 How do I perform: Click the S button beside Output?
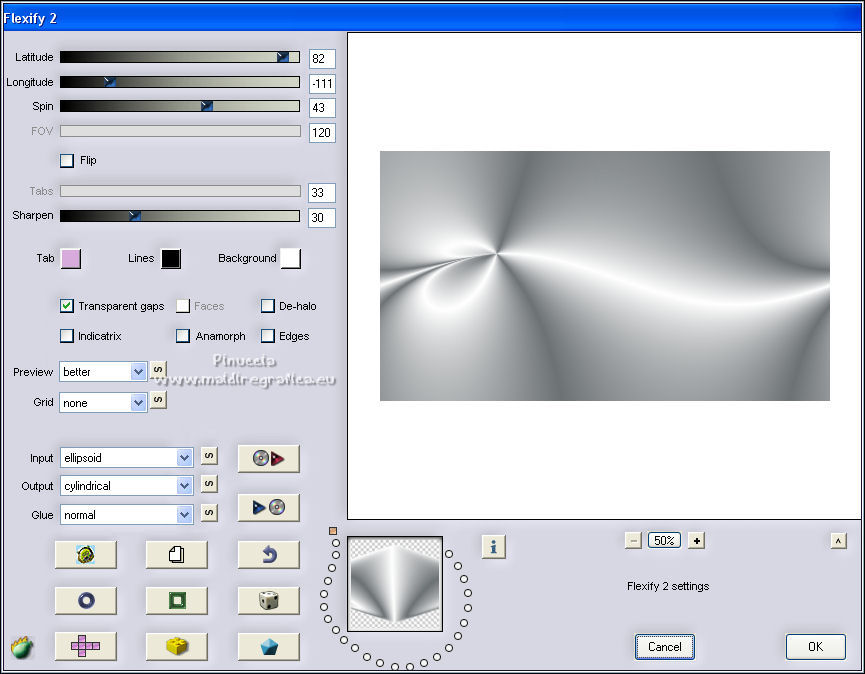[x=209, y=484]
